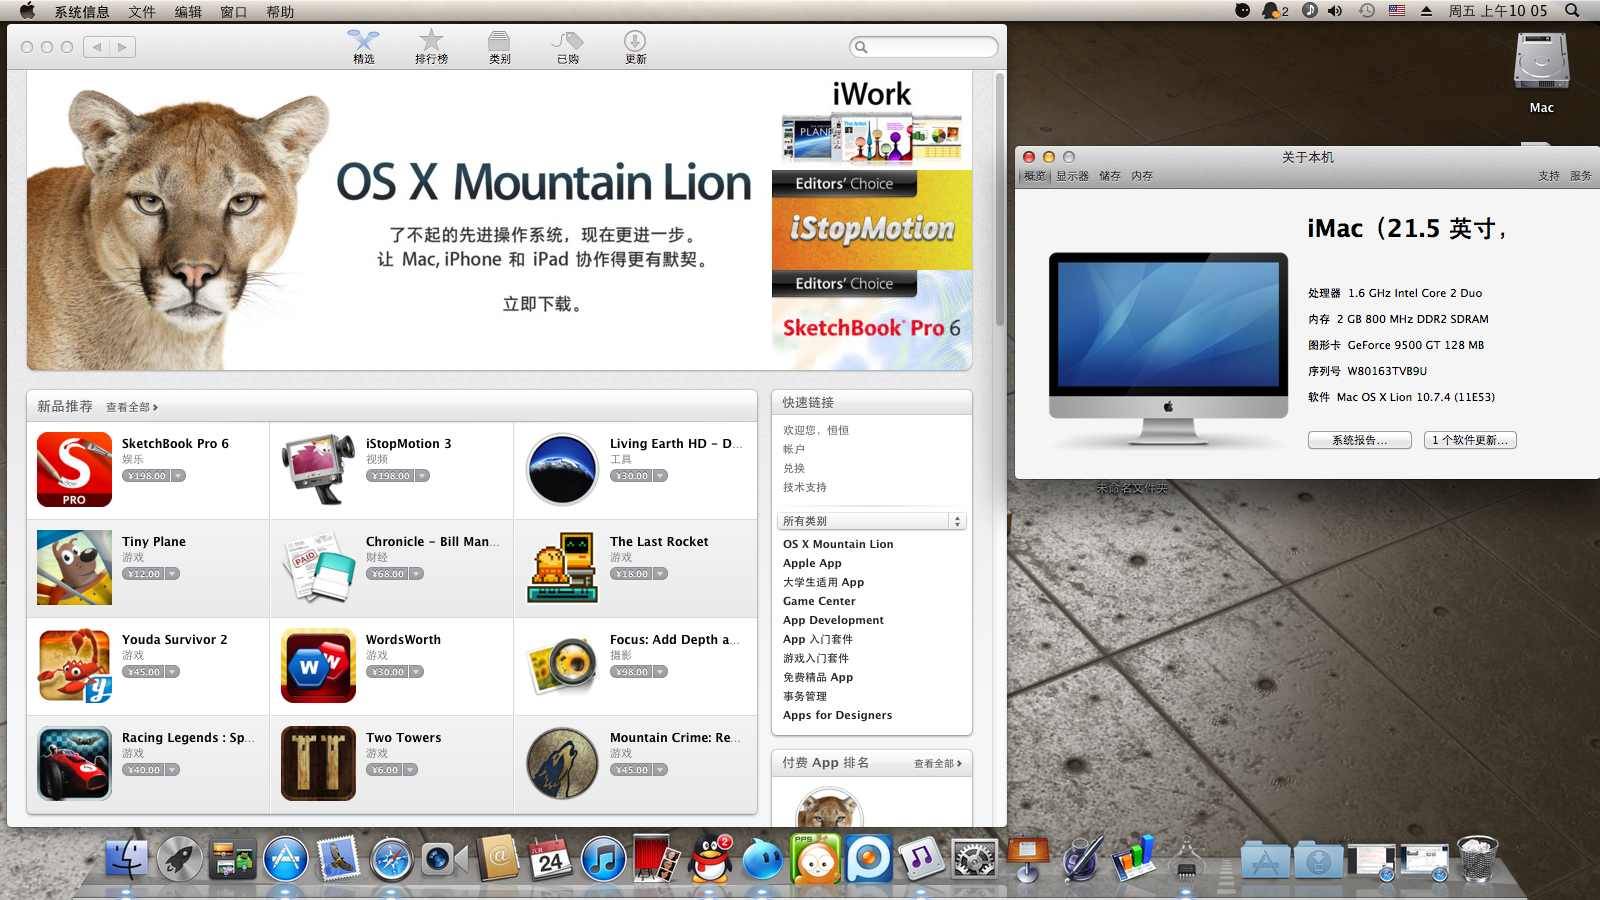Expand the Tiny Plane price dropdown arrow

coord(172,574)
